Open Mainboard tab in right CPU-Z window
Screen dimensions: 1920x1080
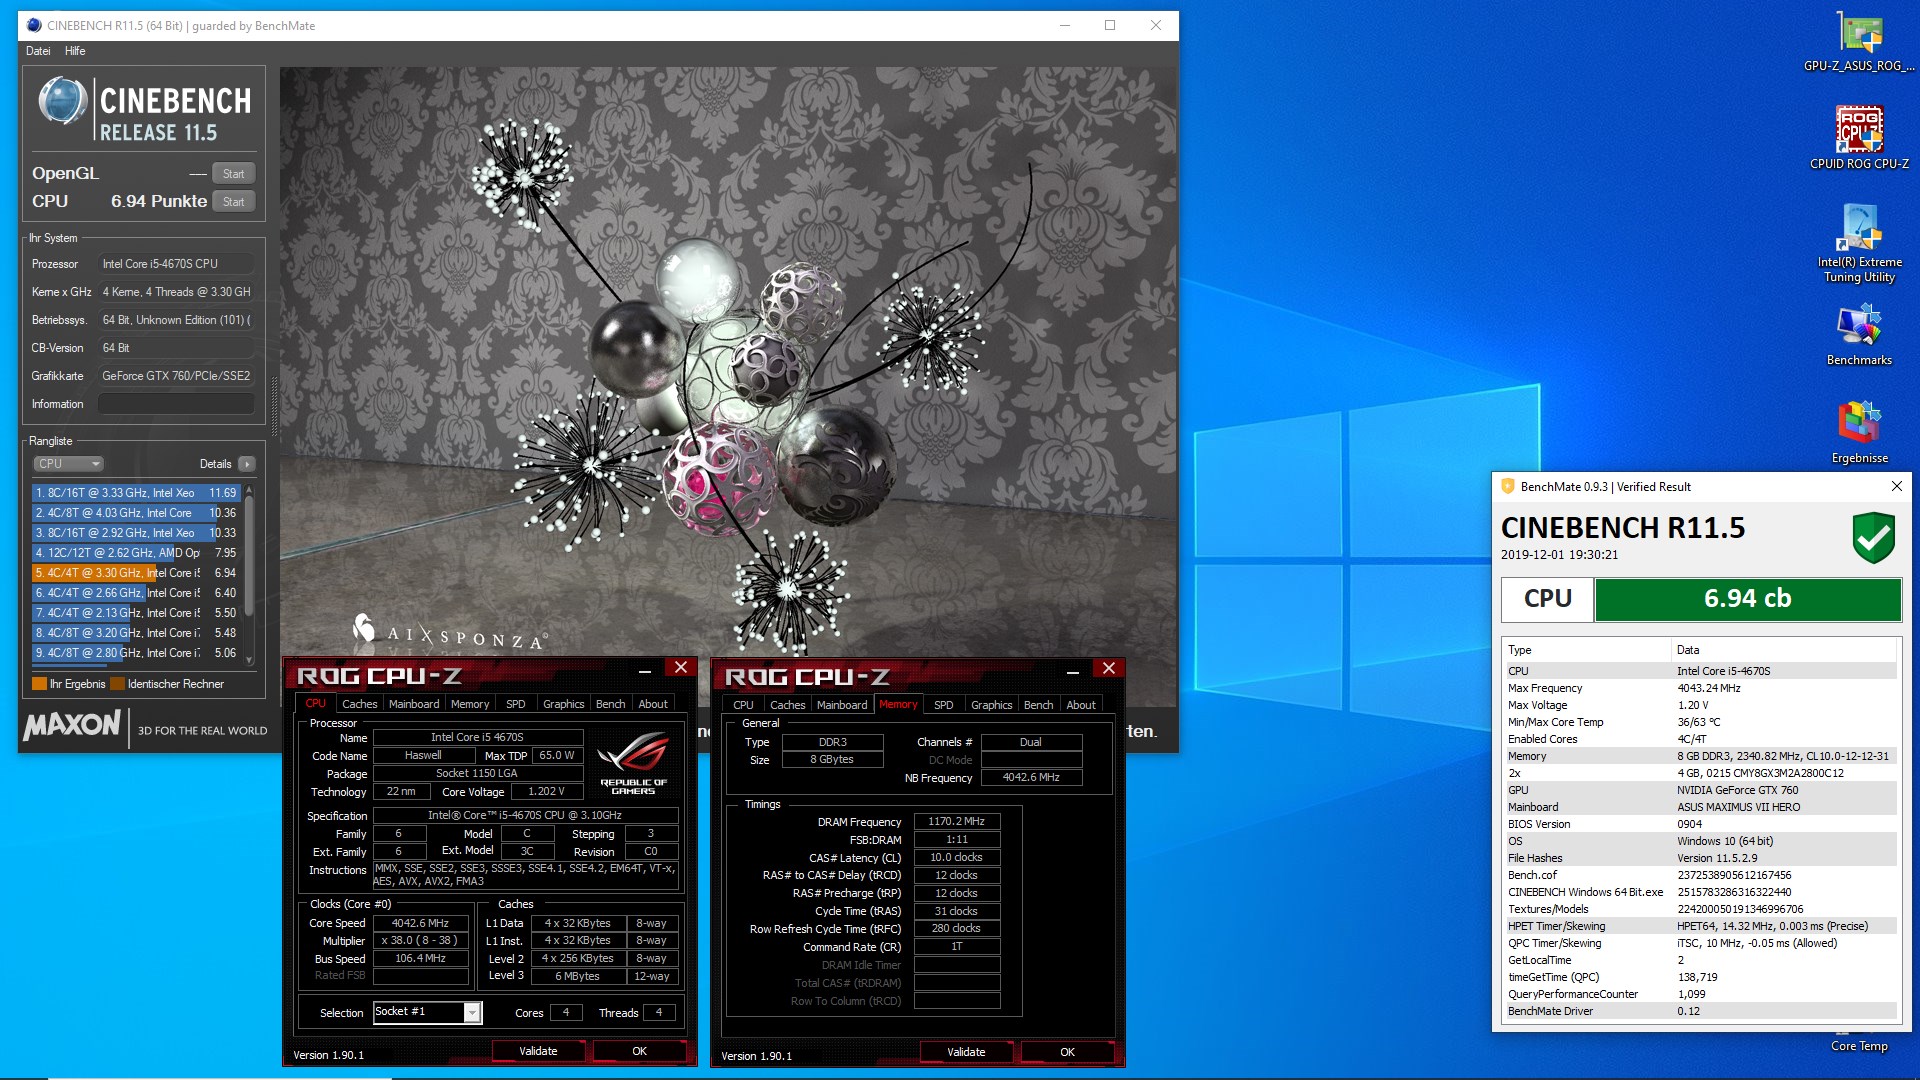[x=842, y=705]
